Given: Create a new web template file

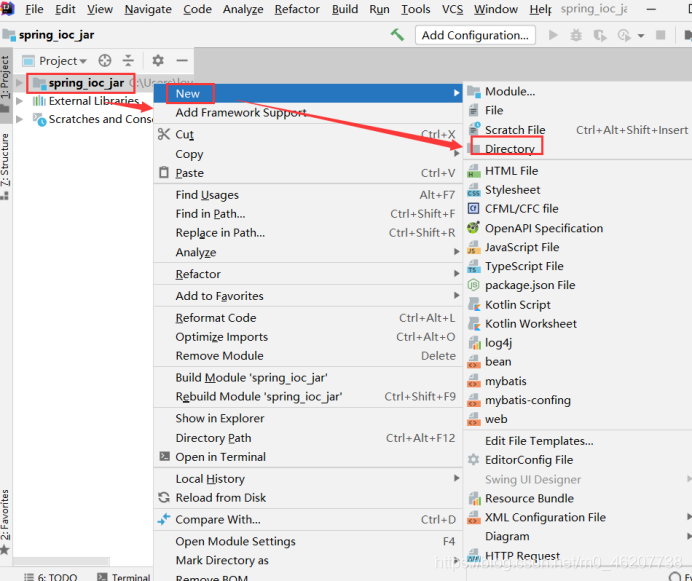Looking at the screenshot, I should 578,419.
